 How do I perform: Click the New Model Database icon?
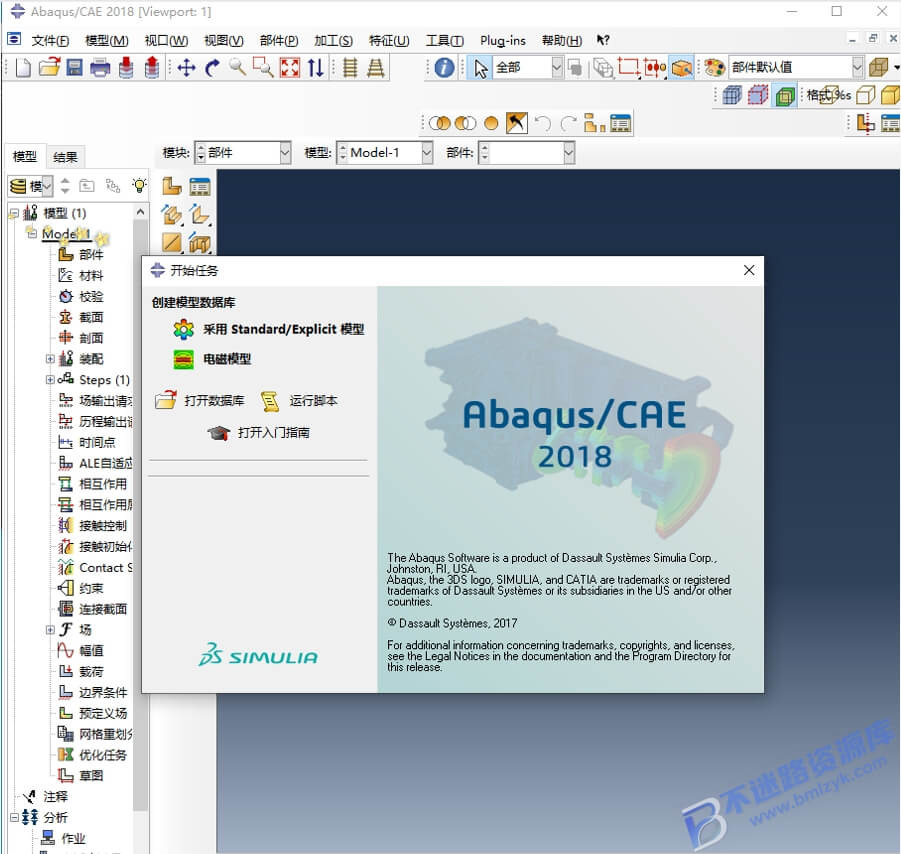point(23,68)
